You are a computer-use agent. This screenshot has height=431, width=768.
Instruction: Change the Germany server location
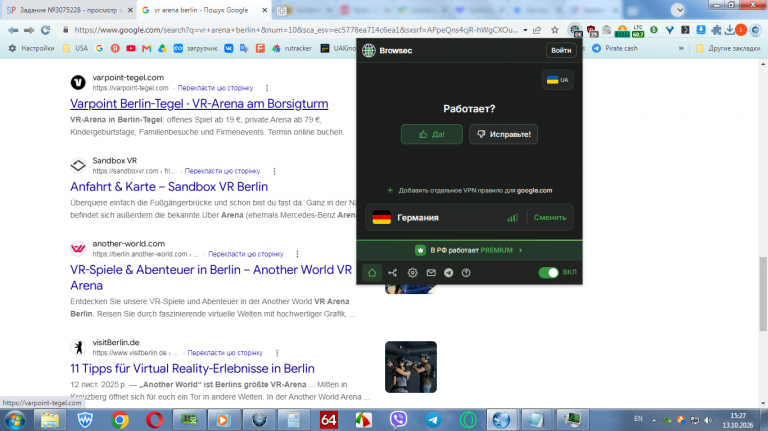point(550,217)
